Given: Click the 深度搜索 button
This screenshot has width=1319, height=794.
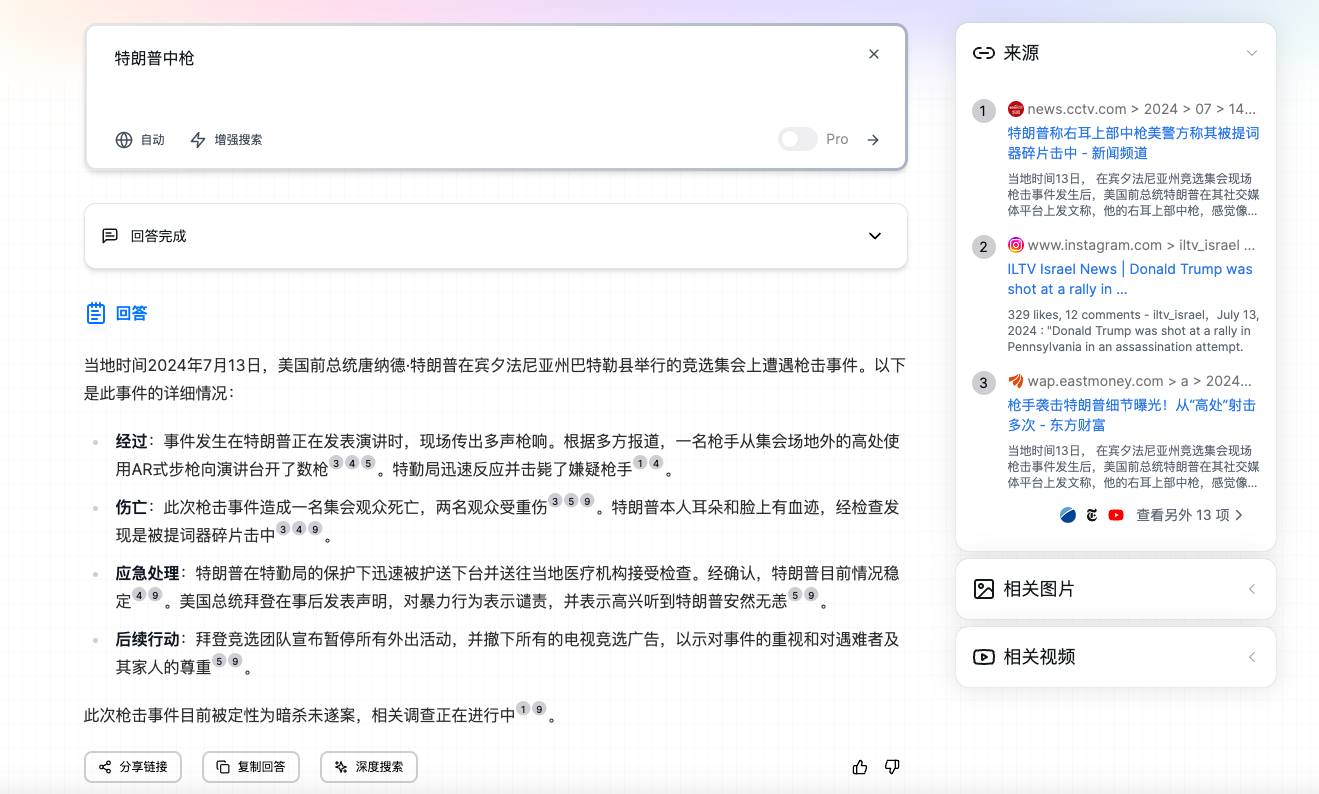Looking at the screenshot, I should 369,767.
